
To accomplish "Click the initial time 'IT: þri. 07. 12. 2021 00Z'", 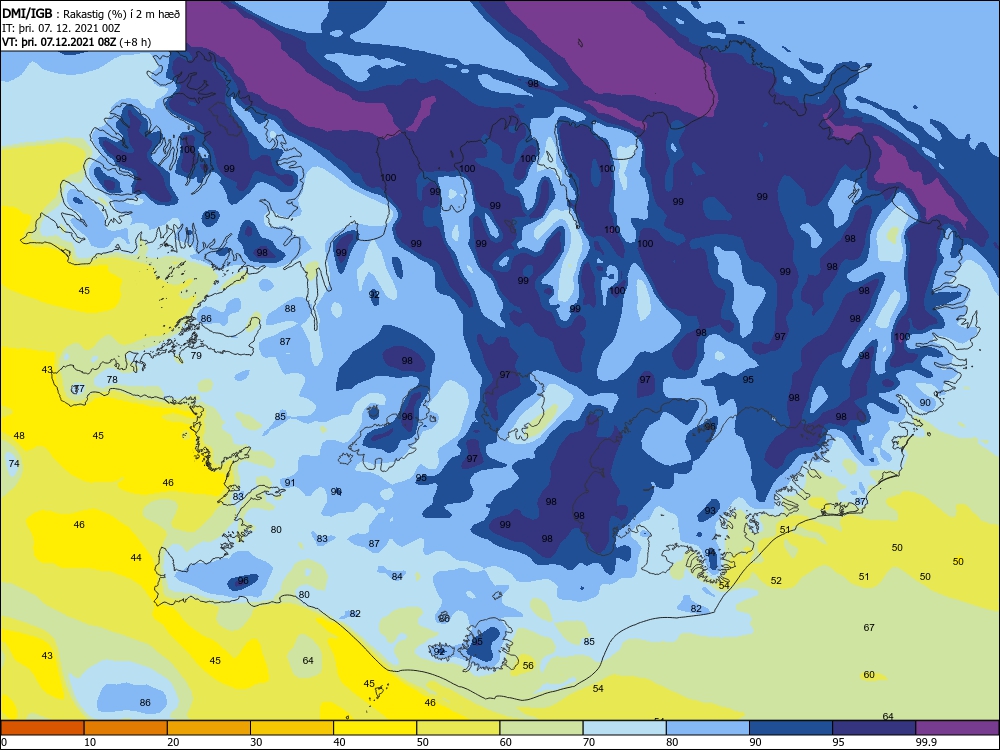I will click(61, 28).
